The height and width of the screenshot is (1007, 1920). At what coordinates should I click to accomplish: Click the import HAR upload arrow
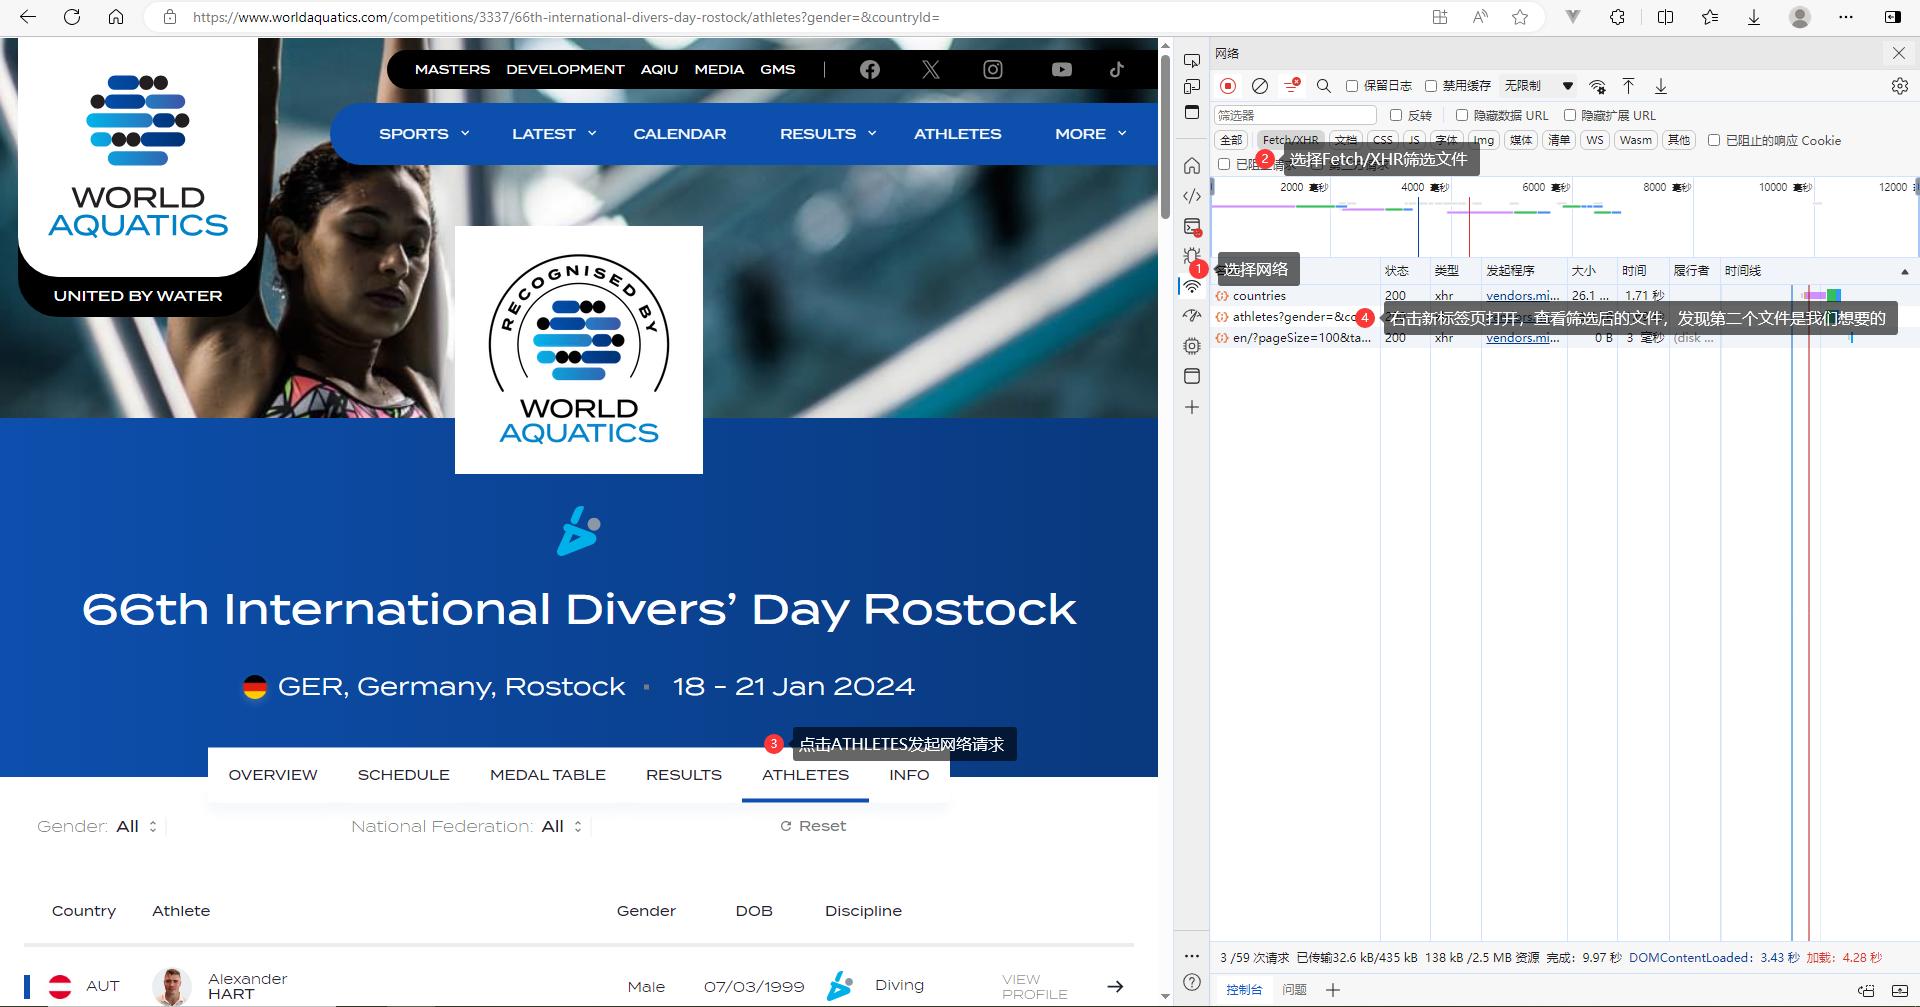pyautogui.click(x=1628, y=86)
